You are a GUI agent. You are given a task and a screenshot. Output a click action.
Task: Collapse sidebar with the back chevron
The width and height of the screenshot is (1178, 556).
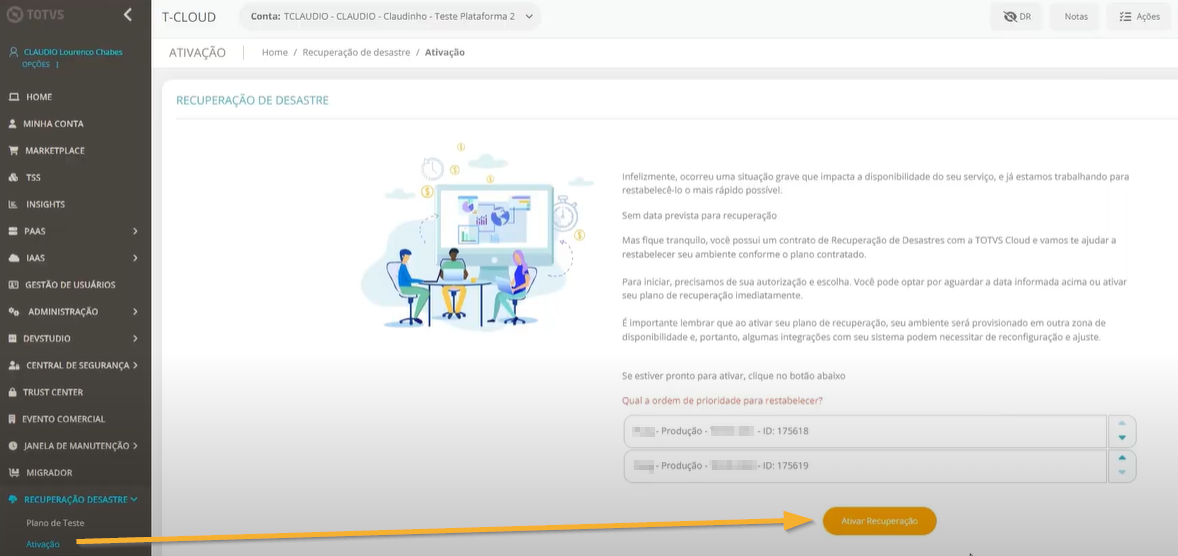coord(128,14)
